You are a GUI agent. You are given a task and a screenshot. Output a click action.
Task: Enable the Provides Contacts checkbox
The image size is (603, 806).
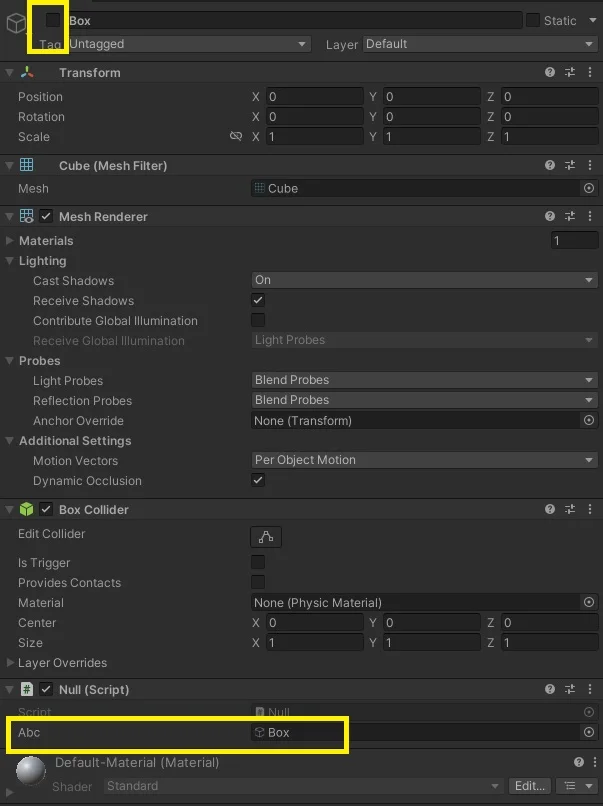click(x=258, y=582)
